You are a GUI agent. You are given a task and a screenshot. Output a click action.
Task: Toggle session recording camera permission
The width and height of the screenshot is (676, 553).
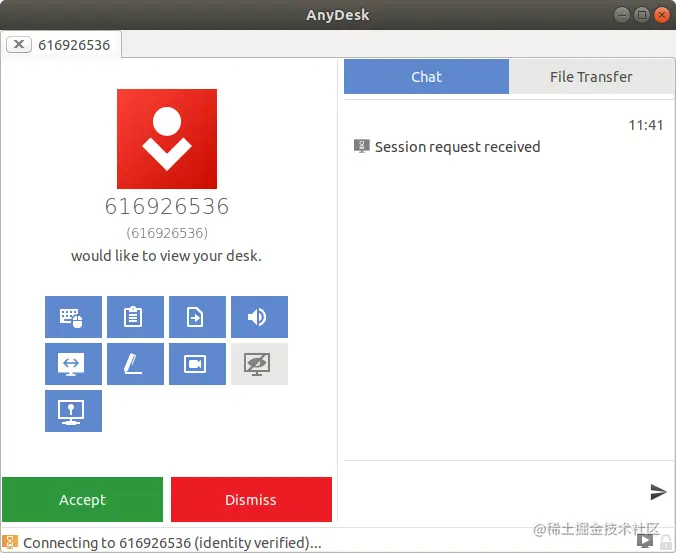[197, 364]
